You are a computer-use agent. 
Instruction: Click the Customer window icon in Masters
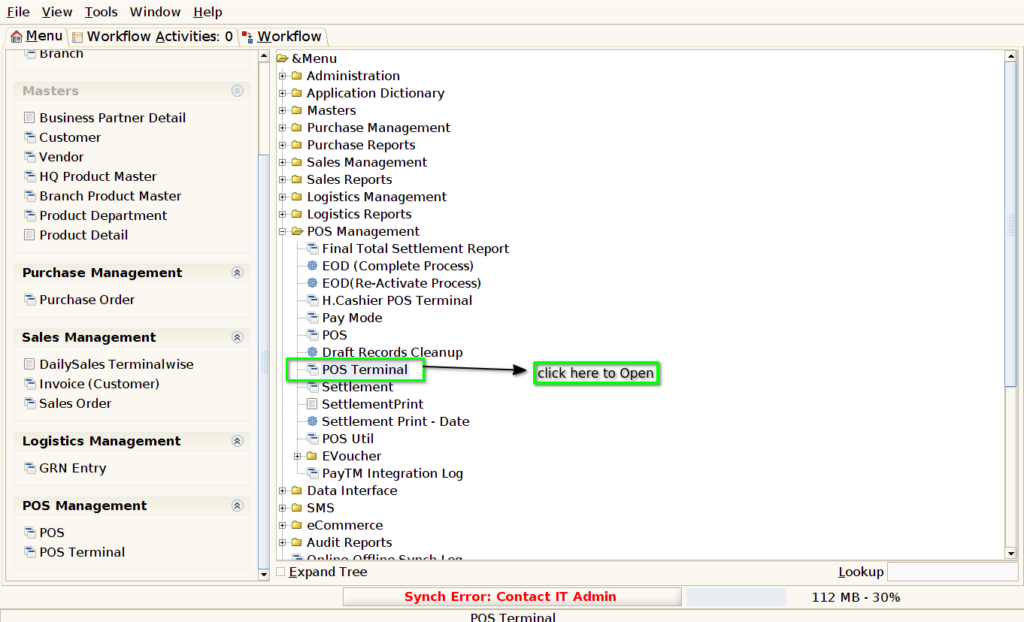[29, 137]
